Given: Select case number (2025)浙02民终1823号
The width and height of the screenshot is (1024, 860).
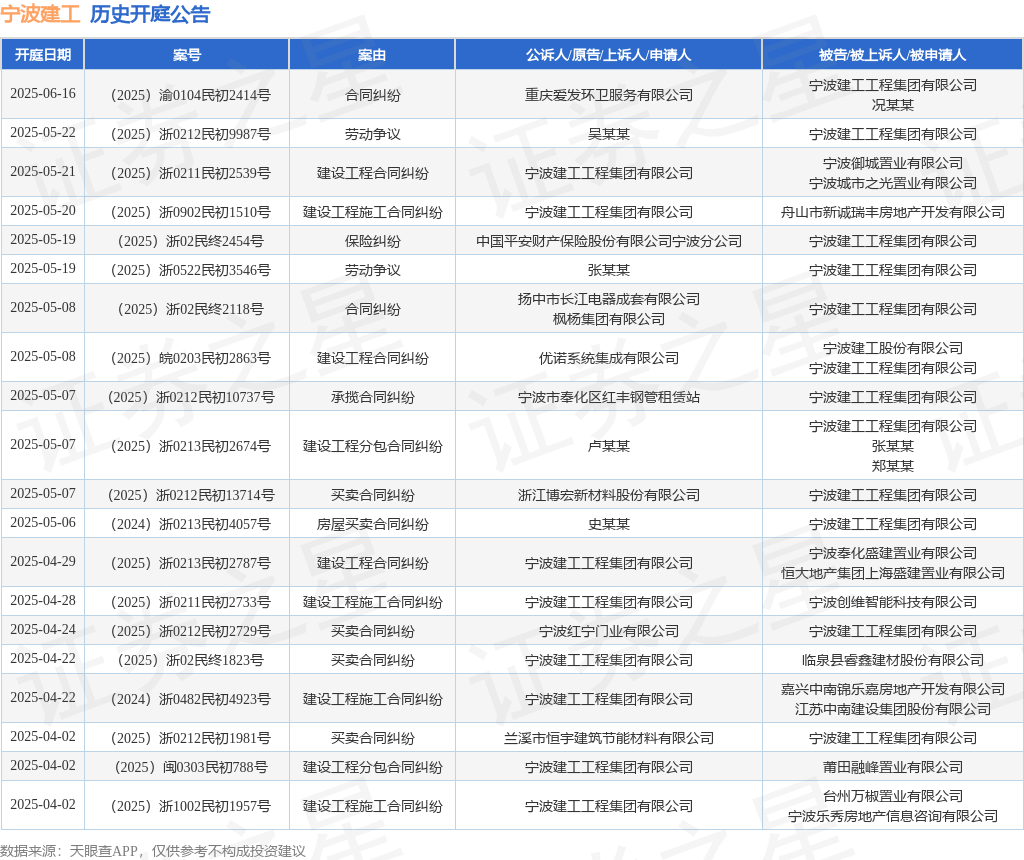Looking at the screenshot, I should point(190,660).
